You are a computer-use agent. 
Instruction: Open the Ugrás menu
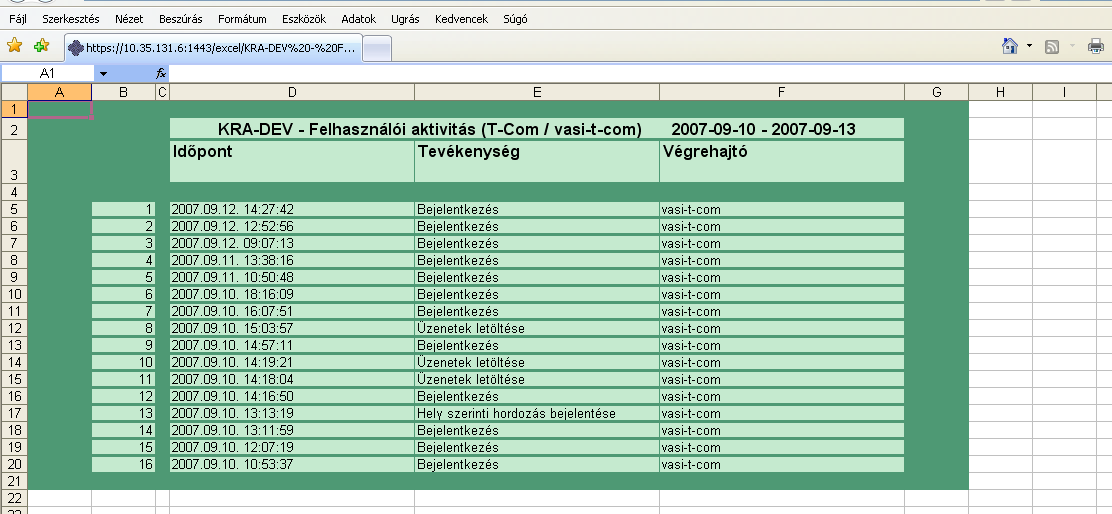pos(406,19)
